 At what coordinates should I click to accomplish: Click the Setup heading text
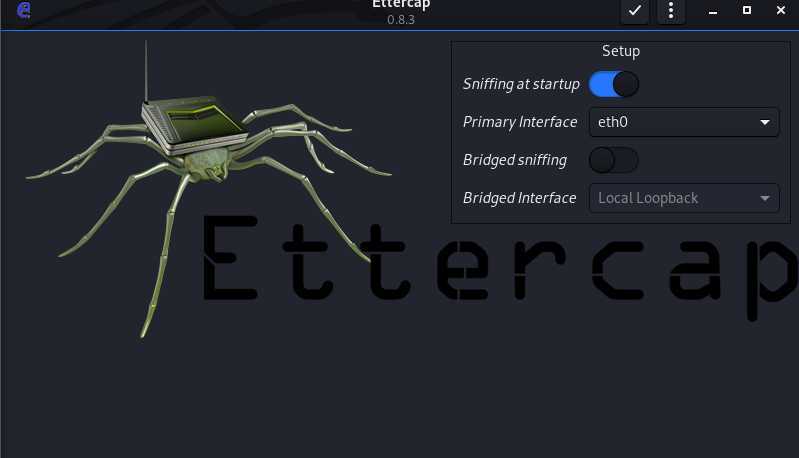pos(621,51)
